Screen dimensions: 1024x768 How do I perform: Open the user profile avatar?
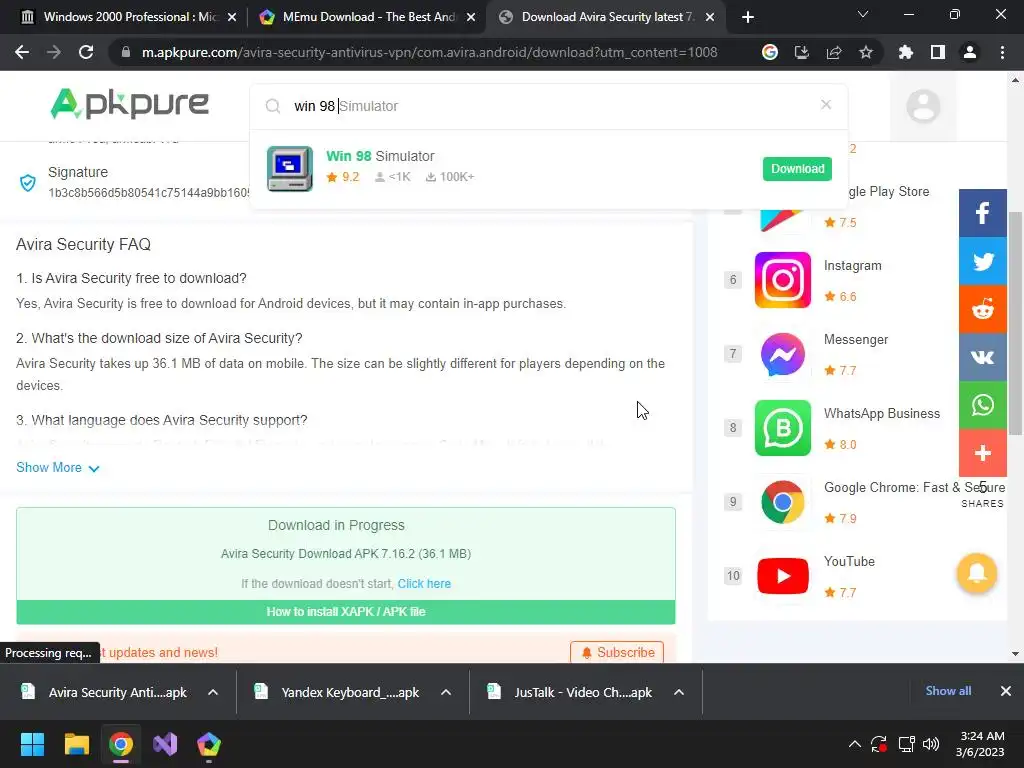coord(923,106)
